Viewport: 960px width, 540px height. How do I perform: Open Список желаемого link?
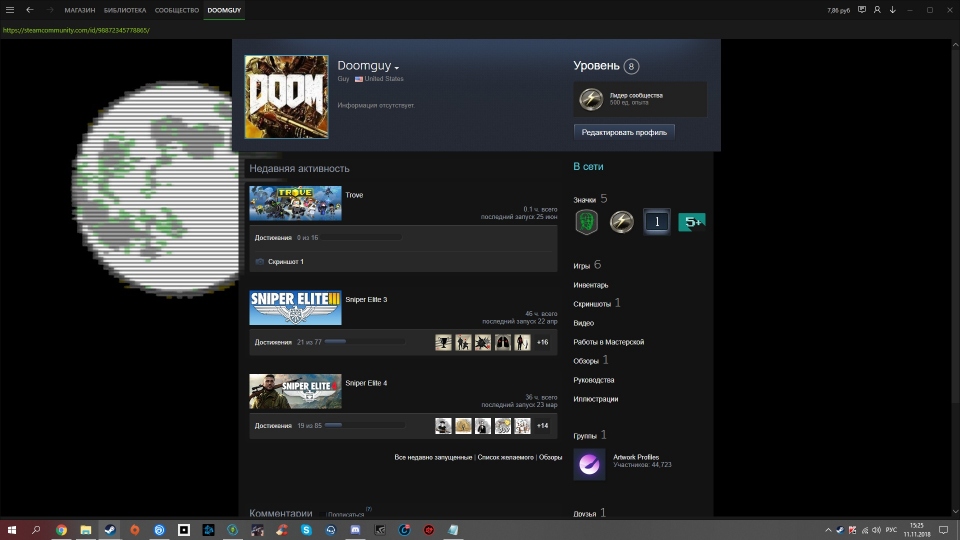[x=505, y=457]
